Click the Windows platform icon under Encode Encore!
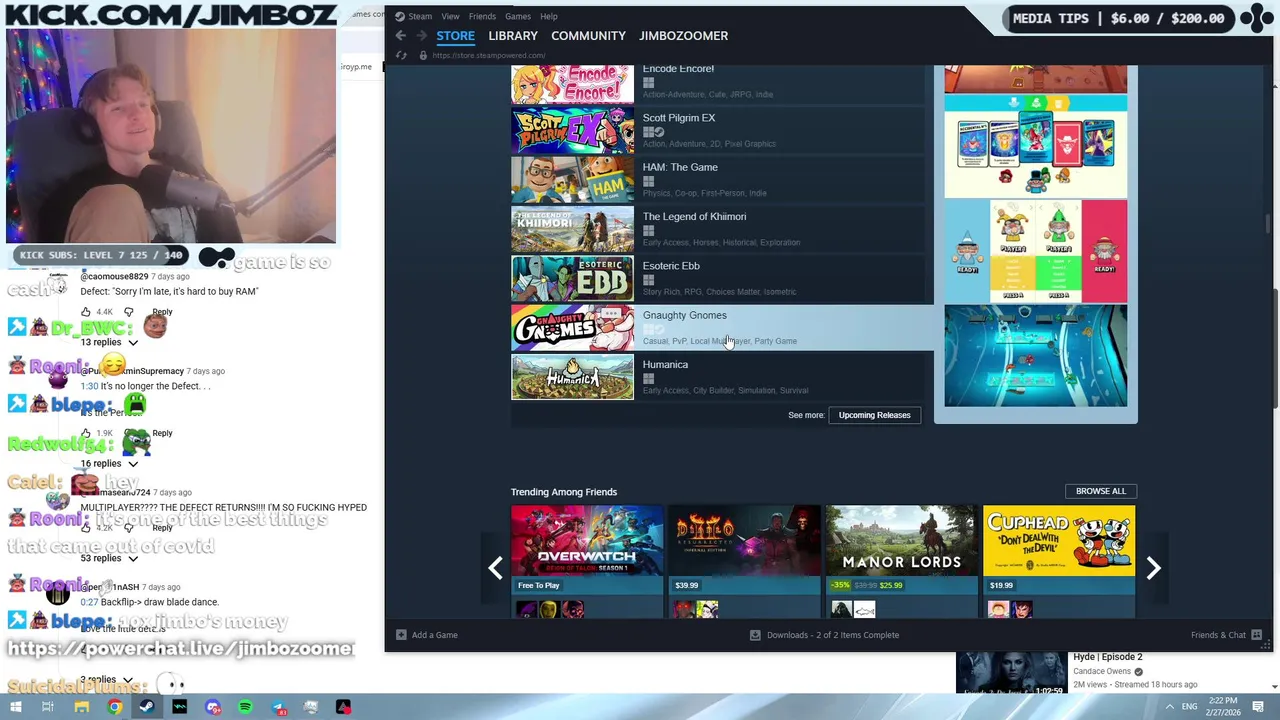This screenshot has width=1280, height=720. pos(648,83)
